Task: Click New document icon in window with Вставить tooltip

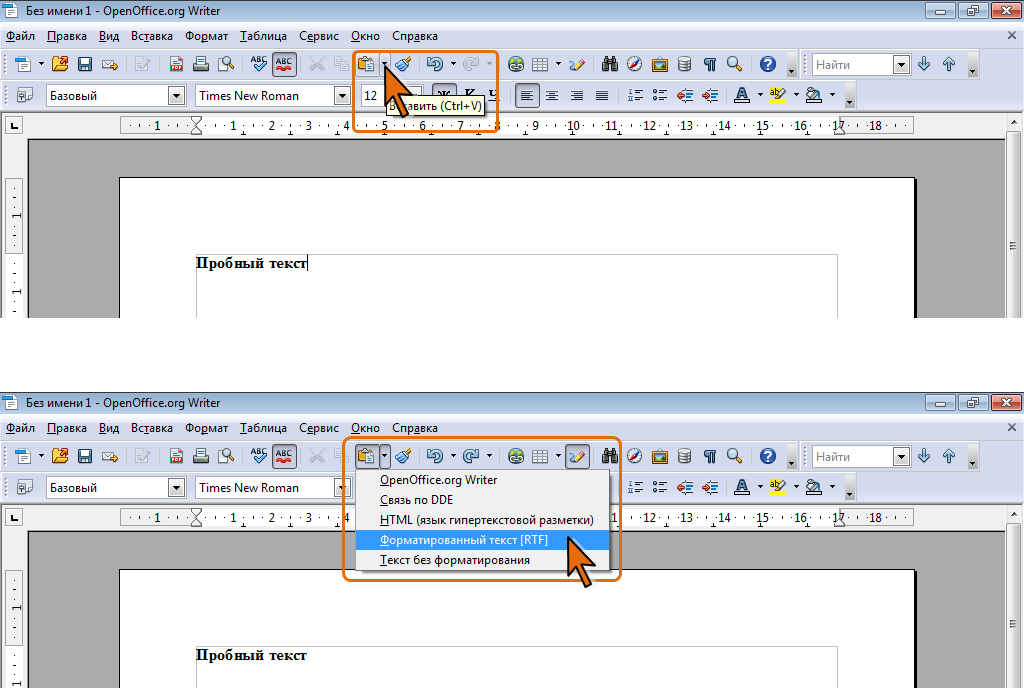Action: [x=23, y=64]
